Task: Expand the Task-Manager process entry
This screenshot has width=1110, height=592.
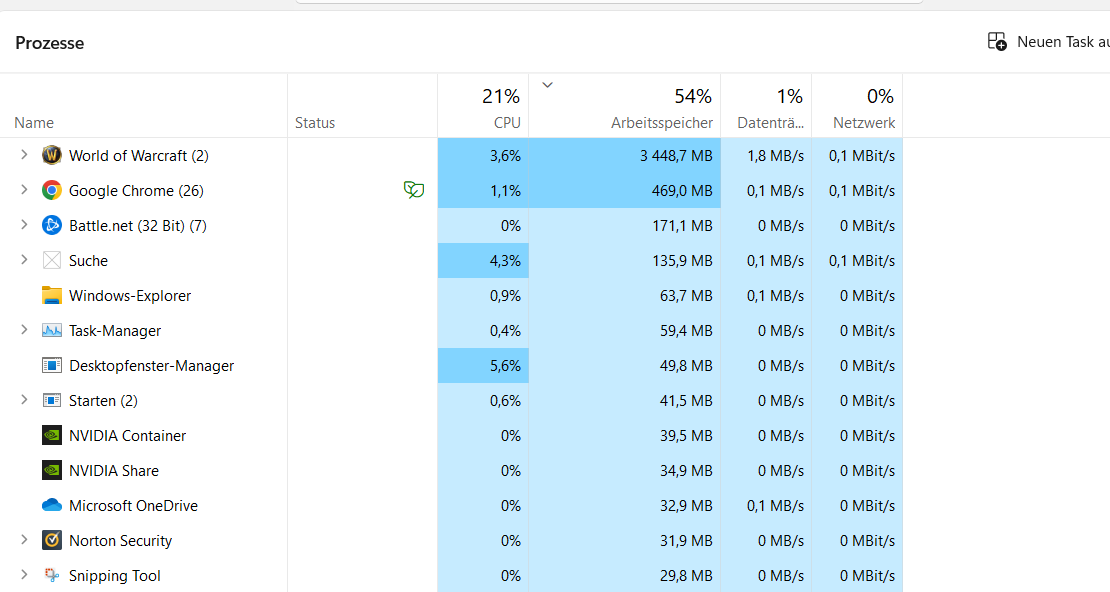Action: coord(24,330)
